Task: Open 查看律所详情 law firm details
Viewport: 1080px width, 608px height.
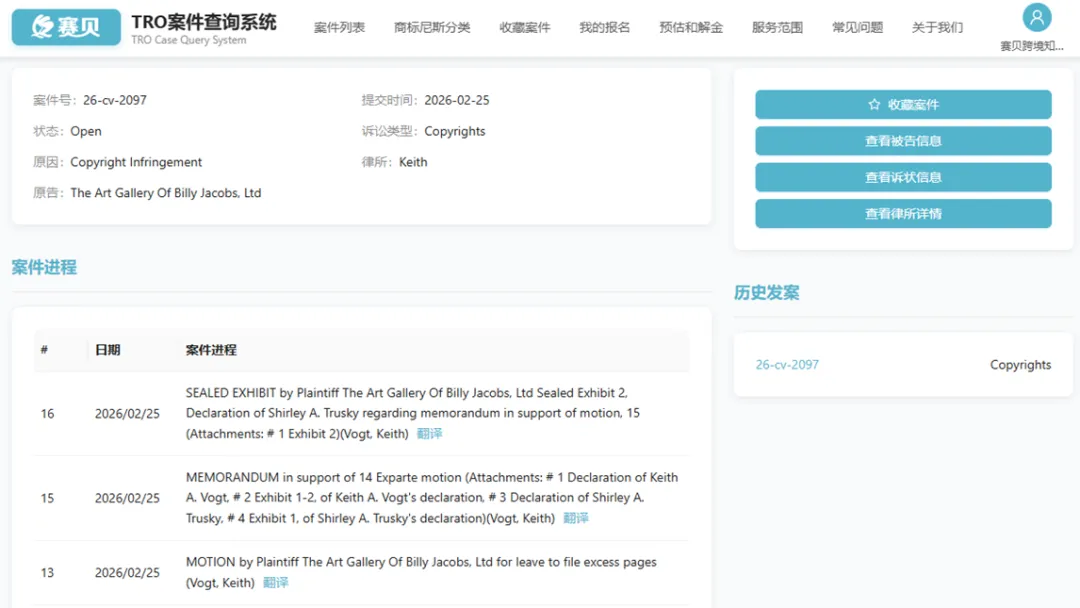Action: tap(902, 213)
